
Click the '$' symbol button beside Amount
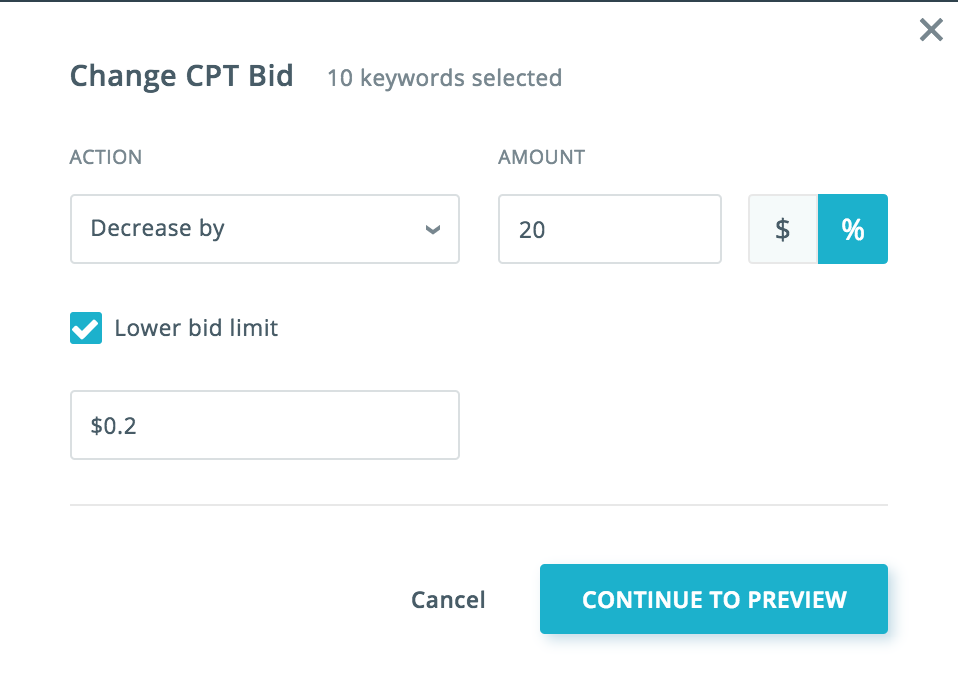[x=783, y=229]
